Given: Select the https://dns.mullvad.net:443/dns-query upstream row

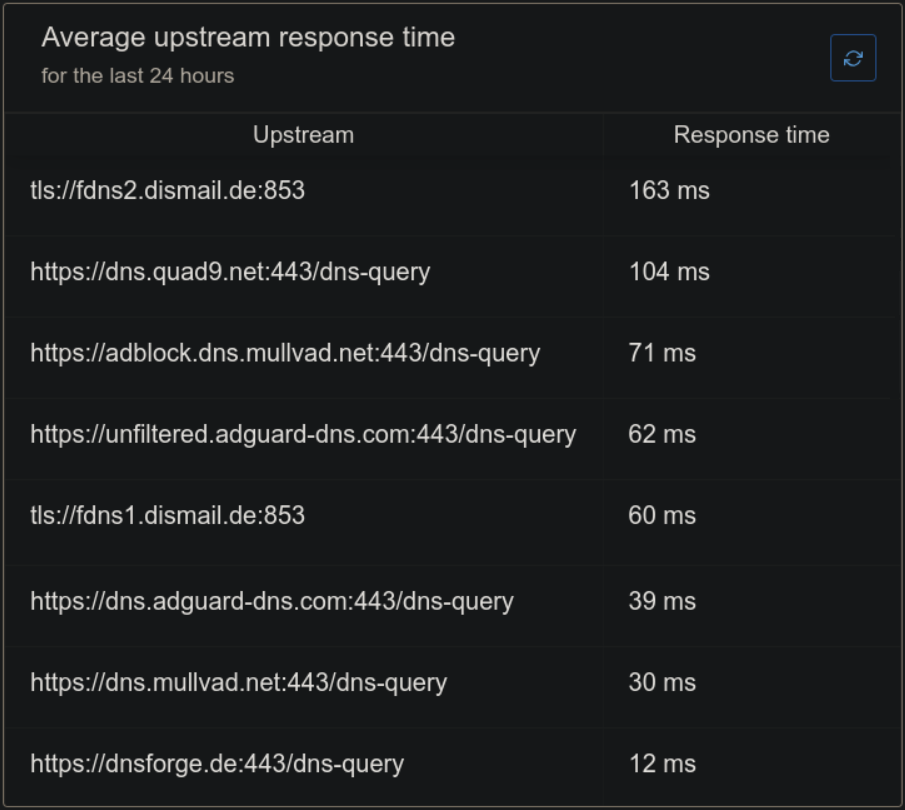Looking at the screenshot, I should pos(239,682).
